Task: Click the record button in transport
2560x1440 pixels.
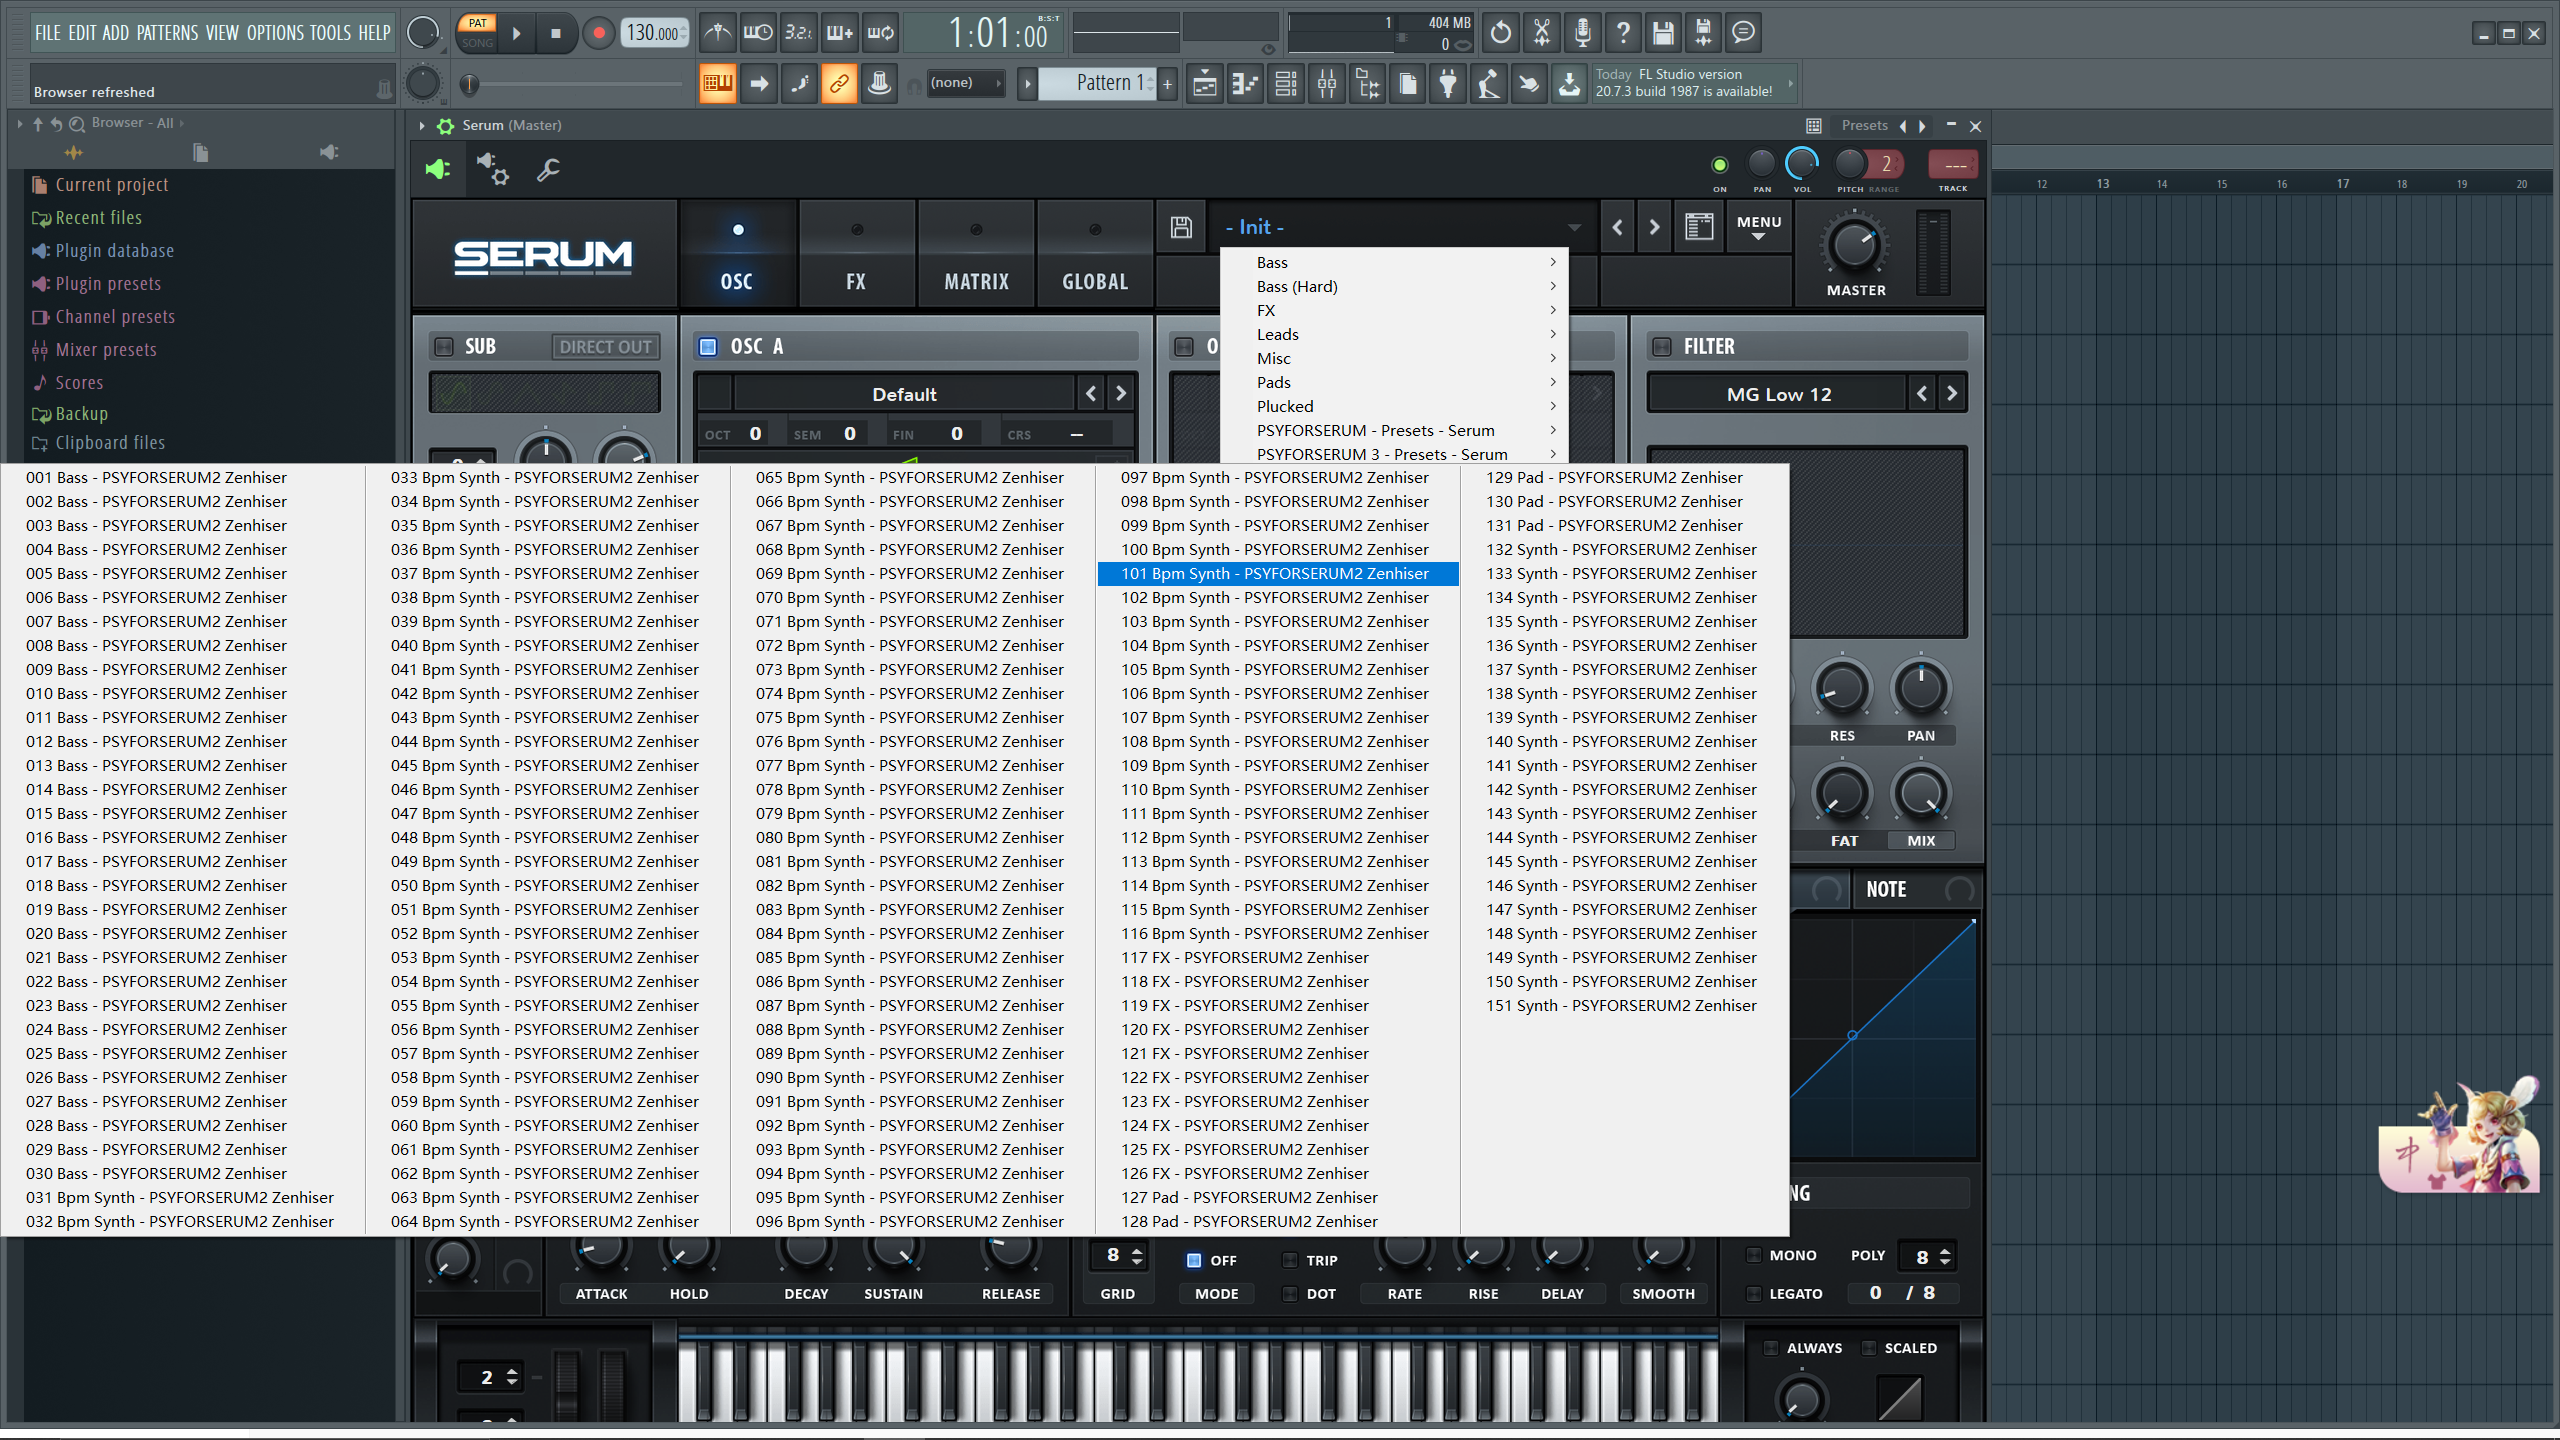Action: [598, 33]
